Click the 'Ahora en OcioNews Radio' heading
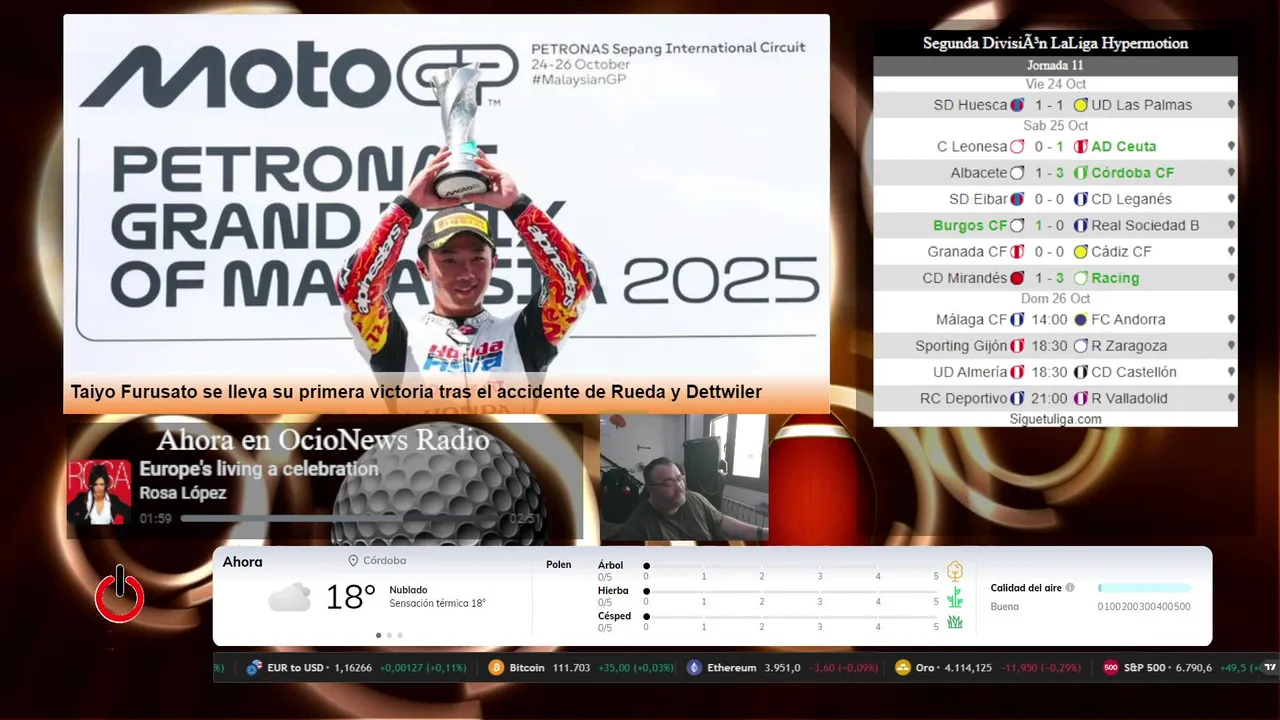The image size is (1280, 720). tap(323, 440)
